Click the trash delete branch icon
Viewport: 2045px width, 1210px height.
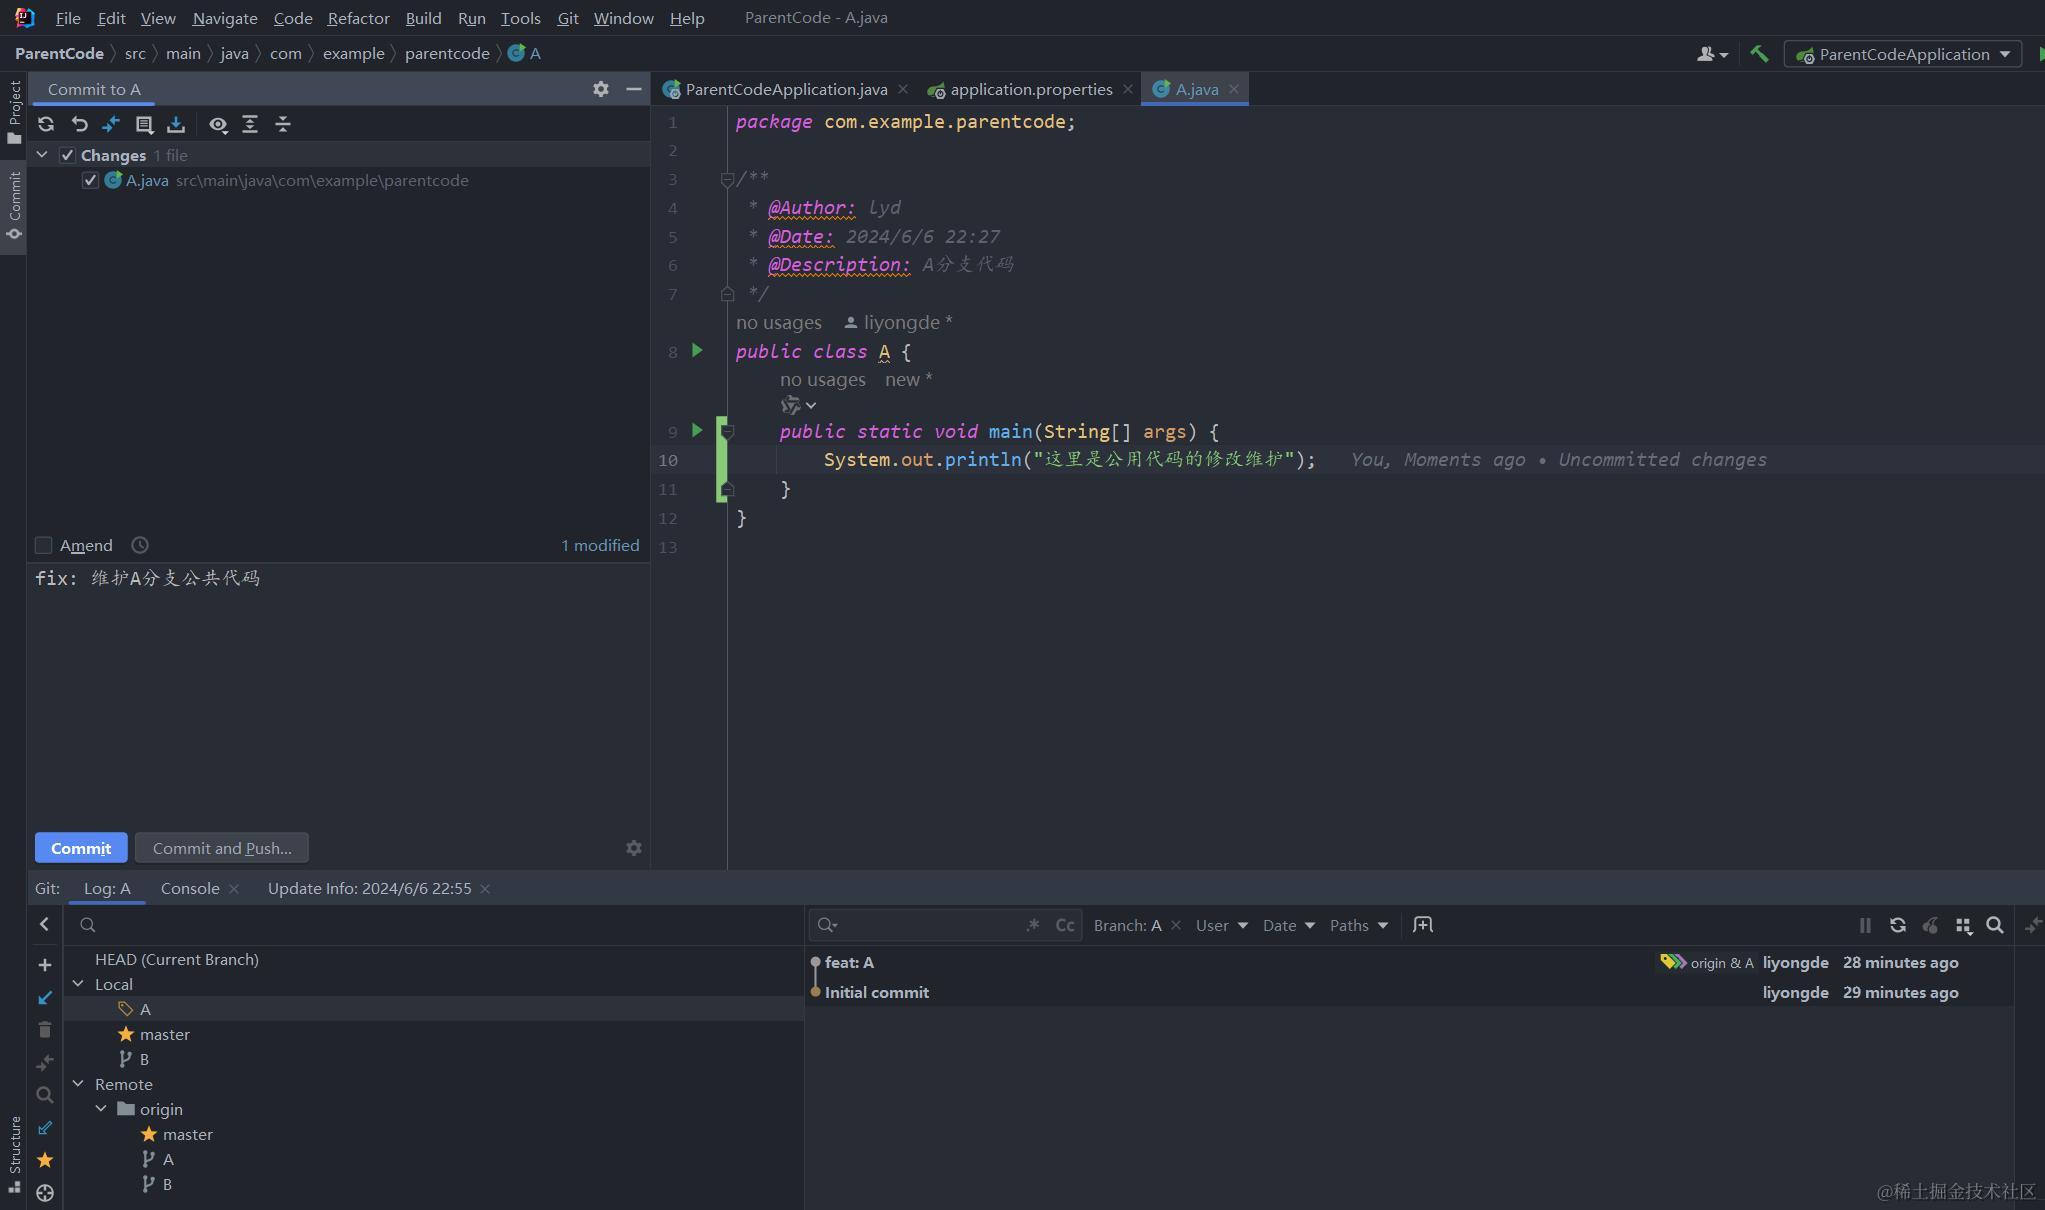(44, 1029)
